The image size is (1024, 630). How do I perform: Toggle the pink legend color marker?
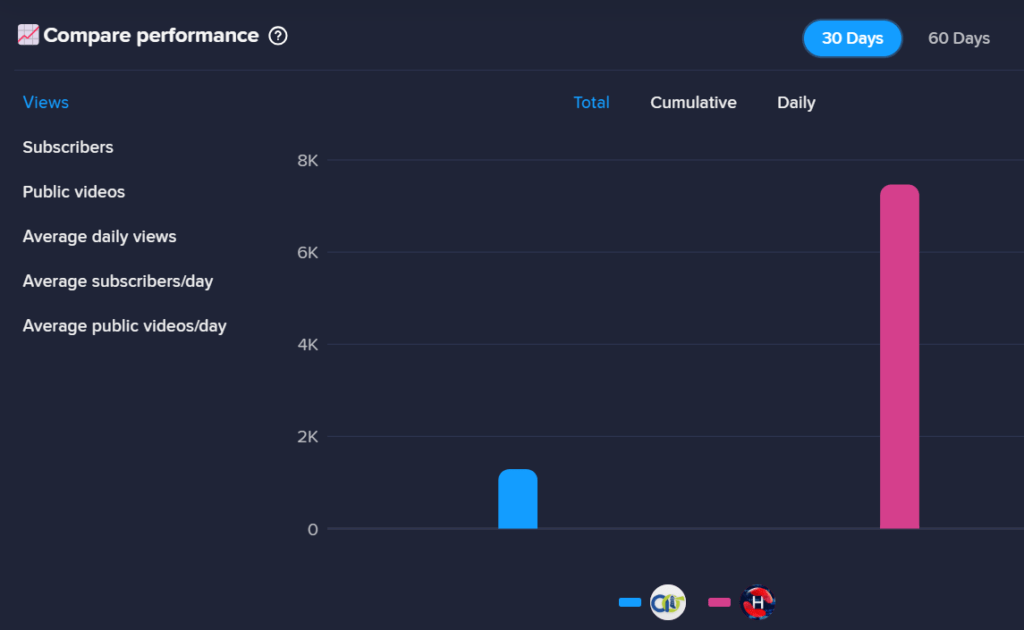(719, 602)
